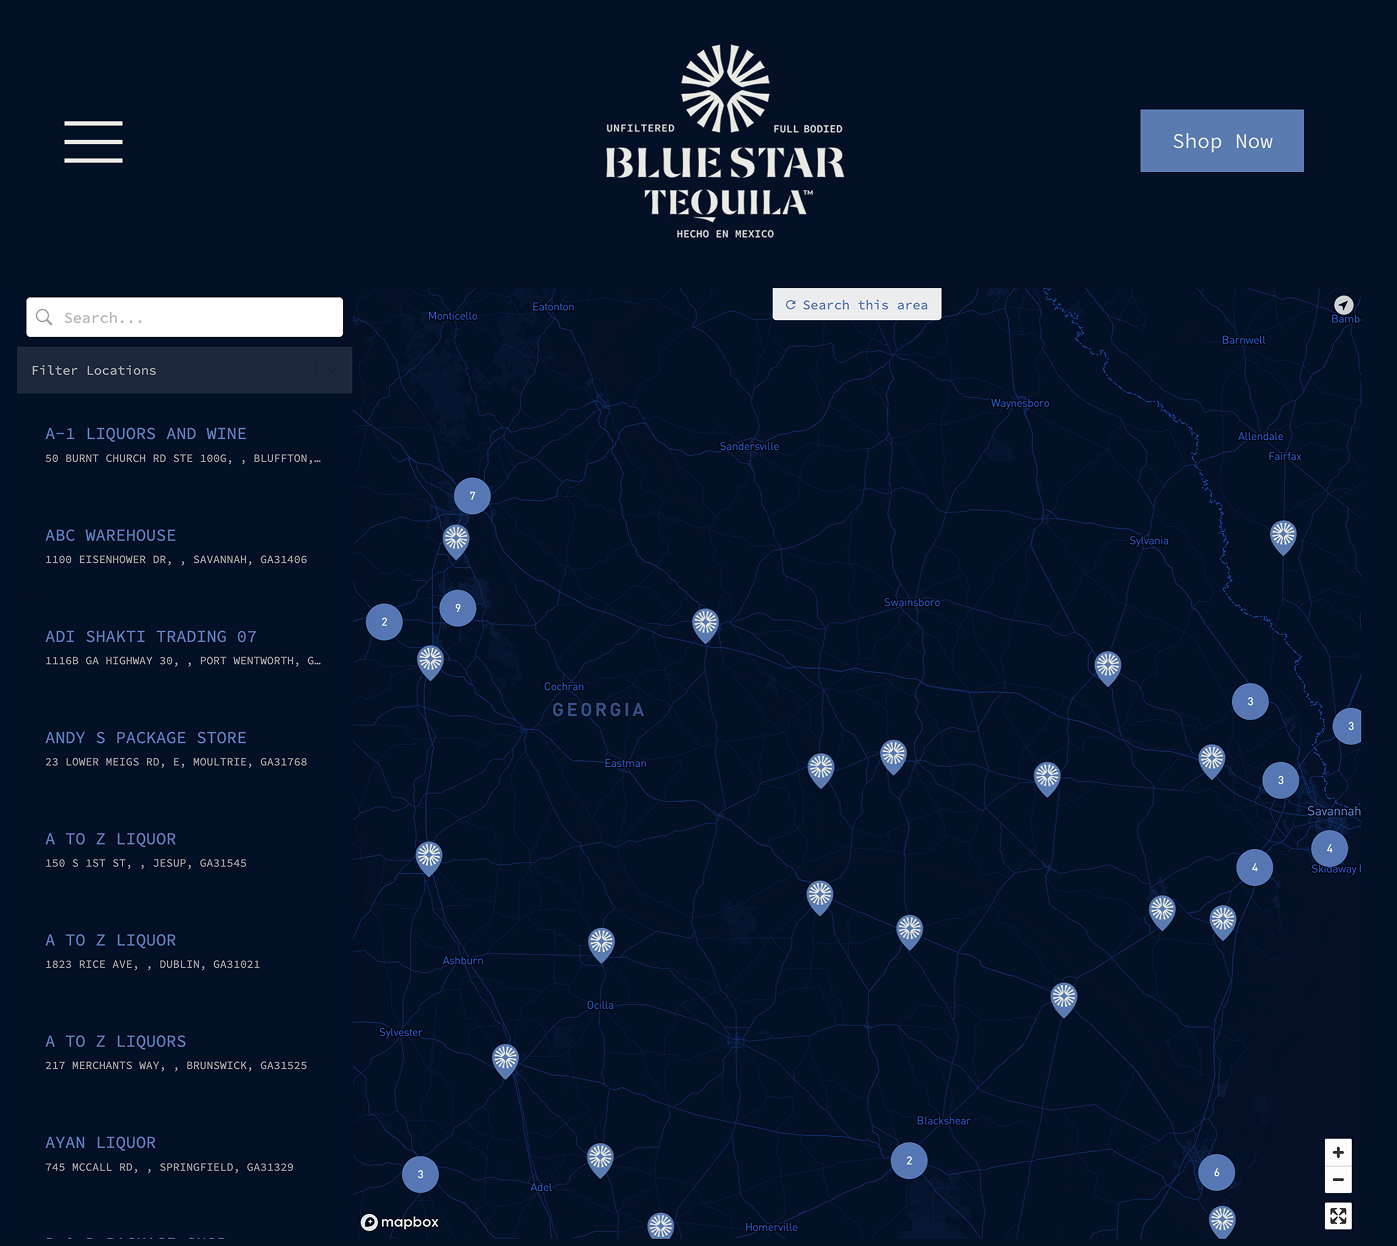Click inside the Search text field
1397x1246 pixels.
tap(185, 317)
